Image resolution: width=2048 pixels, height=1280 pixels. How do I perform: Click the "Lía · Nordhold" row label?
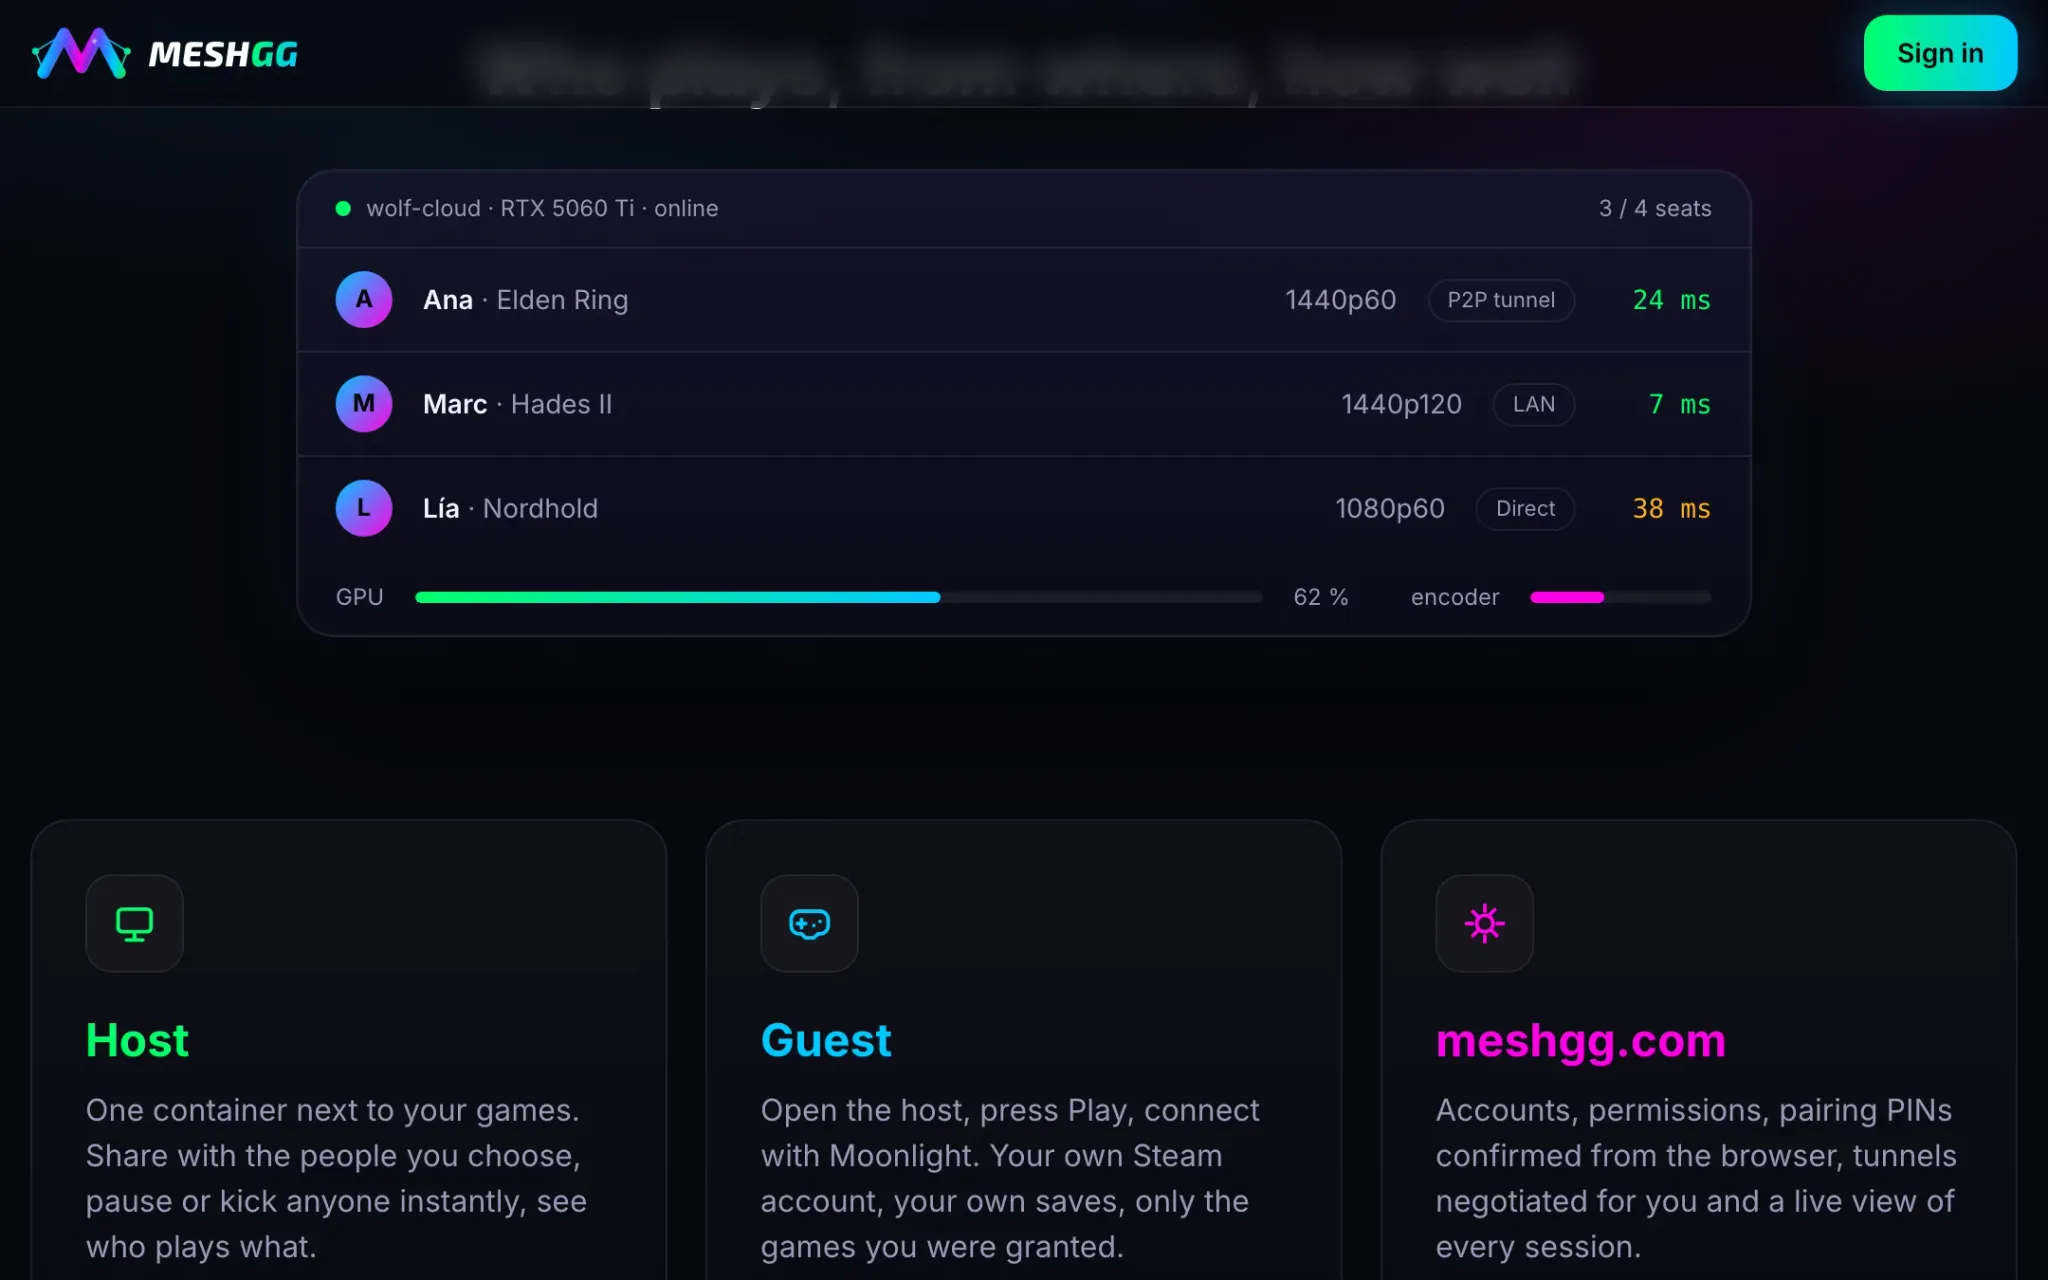tap(510, 508)
